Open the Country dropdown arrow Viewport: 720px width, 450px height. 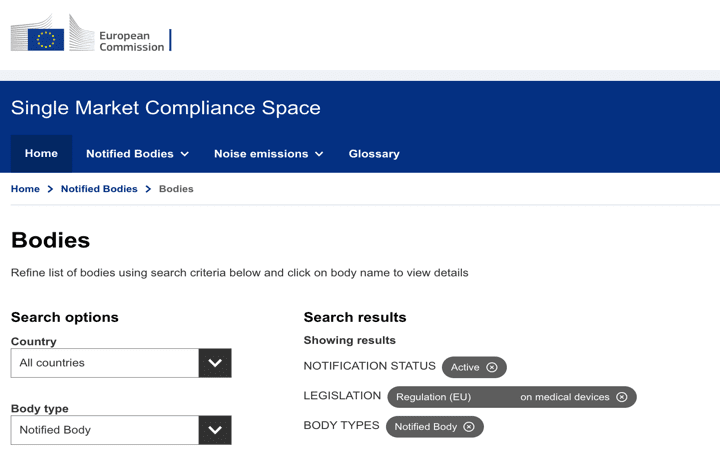click(x=215, y=363)
